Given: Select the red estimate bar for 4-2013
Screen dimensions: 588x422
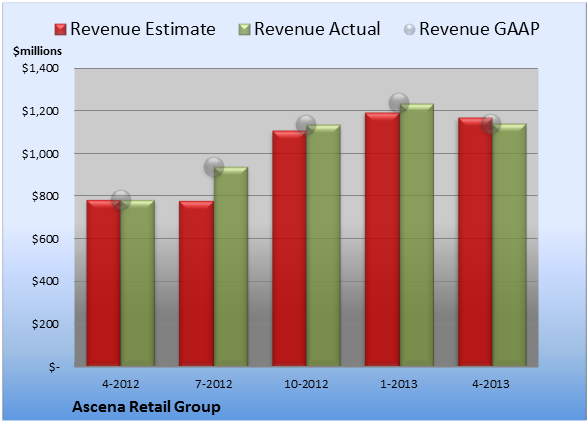Looking at the screenshot, I should pyautogui.click(x=475, y=242).
